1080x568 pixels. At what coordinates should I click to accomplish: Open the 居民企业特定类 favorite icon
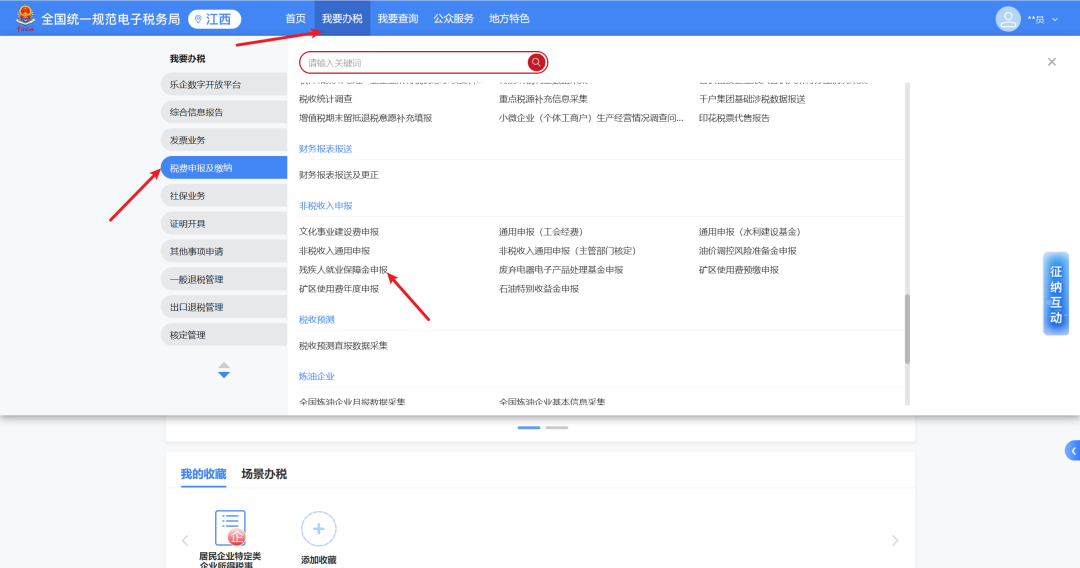[230, 528]
